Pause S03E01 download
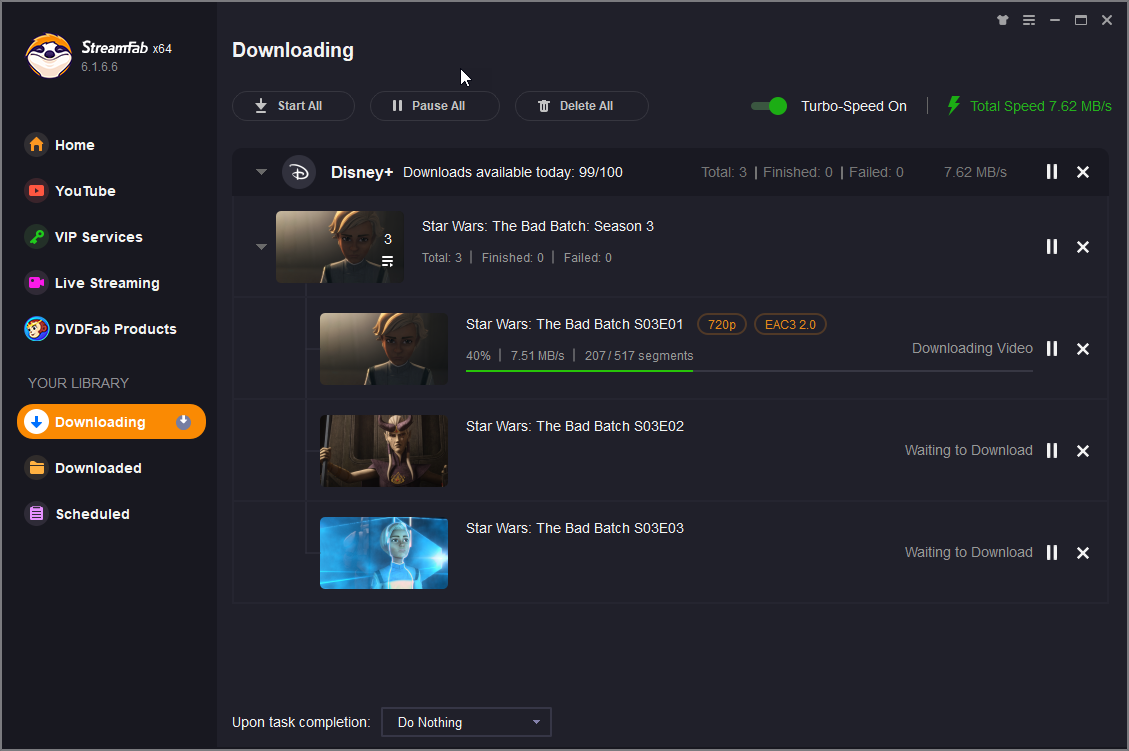This screenshot has width=1129, height=751. (1052, 348)
